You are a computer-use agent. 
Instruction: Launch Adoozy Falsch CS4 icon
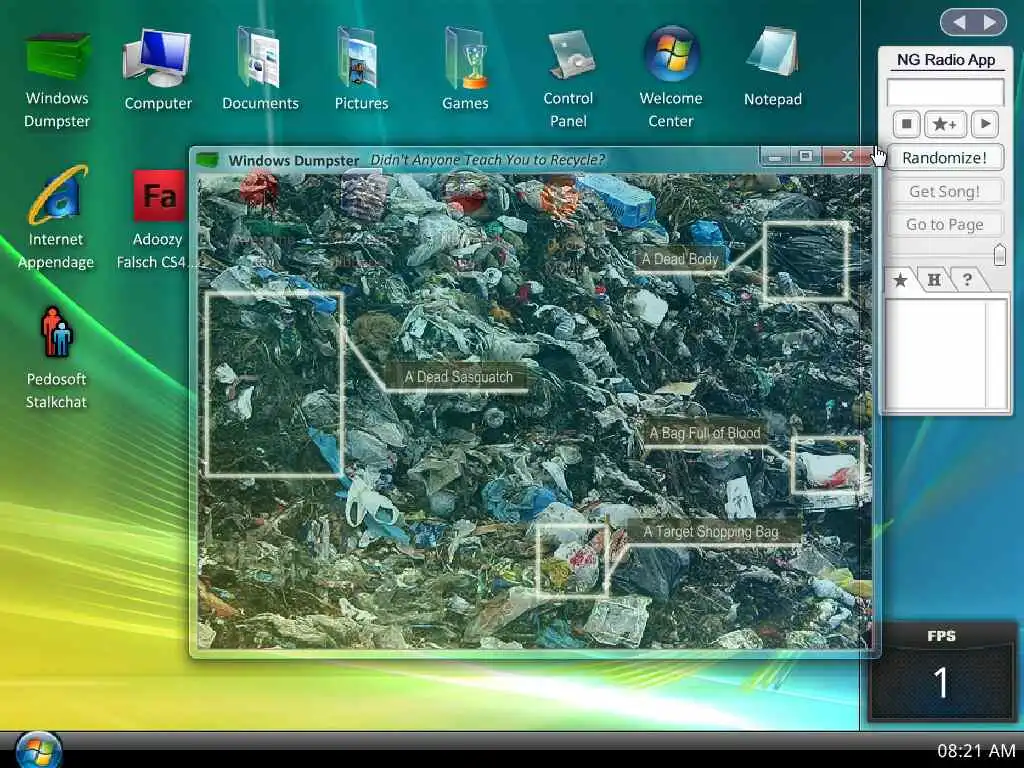(157, 219)
